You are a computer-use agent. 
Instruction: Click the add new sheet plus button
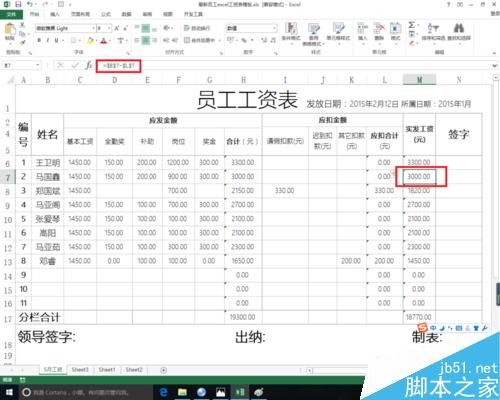click(164, 370)
